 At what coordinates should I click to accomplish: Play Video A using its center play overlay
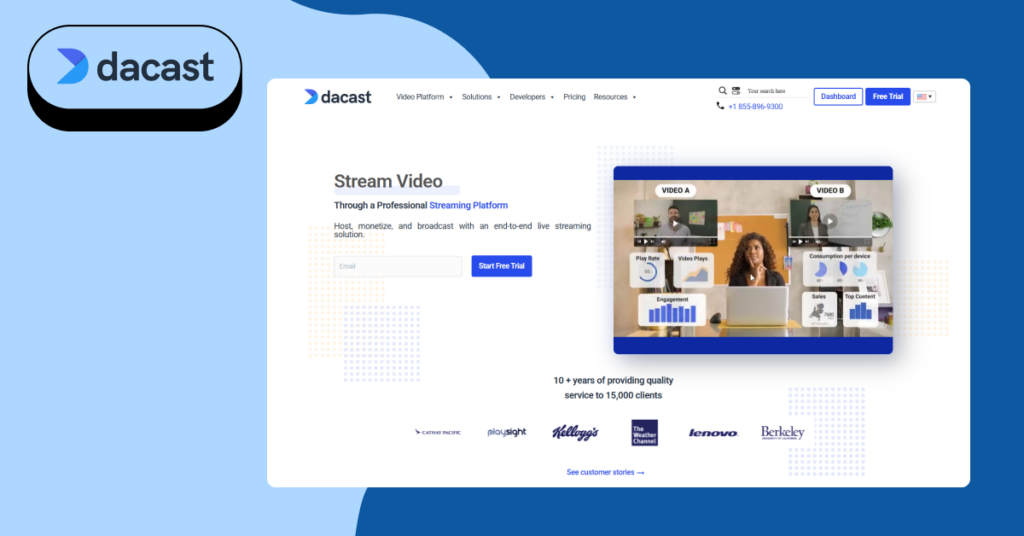click(675, 223)
